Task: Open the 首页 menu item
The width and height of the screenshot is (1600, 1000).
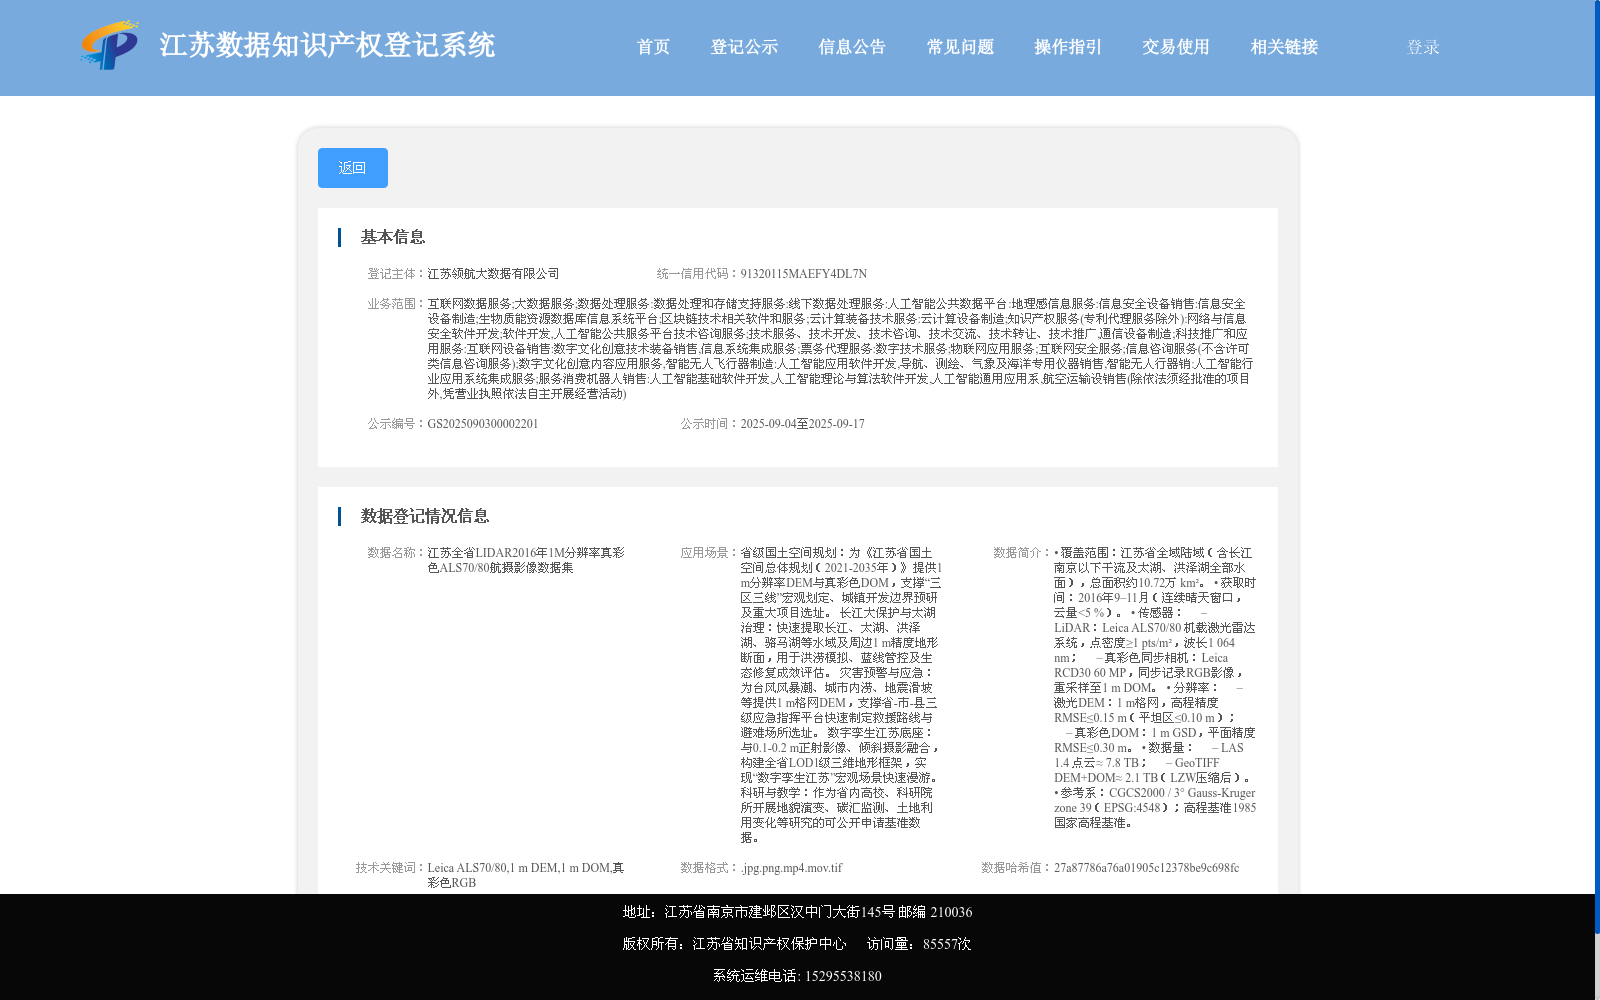Action: click(653, 47)
